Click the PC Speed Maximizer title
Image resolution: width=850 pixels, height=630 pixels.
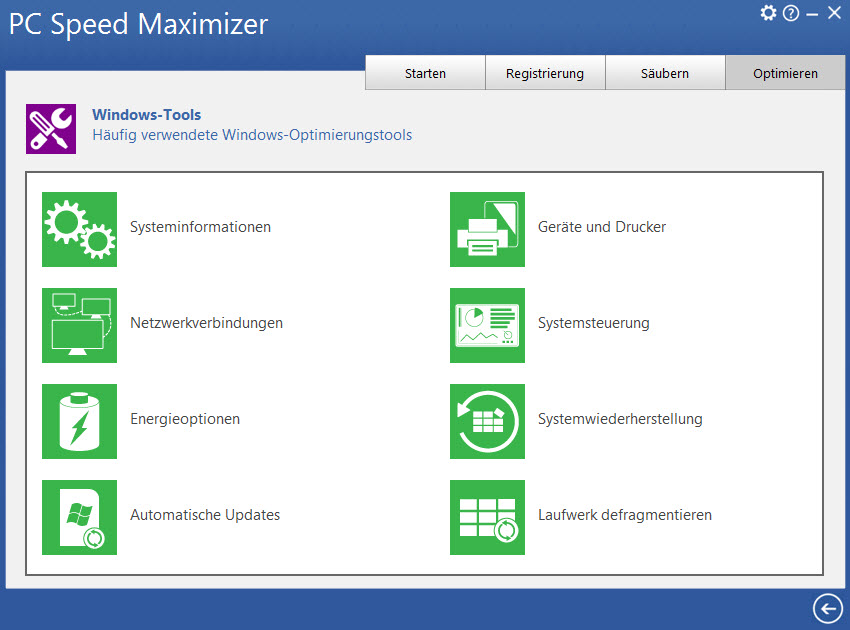[139, 25]
